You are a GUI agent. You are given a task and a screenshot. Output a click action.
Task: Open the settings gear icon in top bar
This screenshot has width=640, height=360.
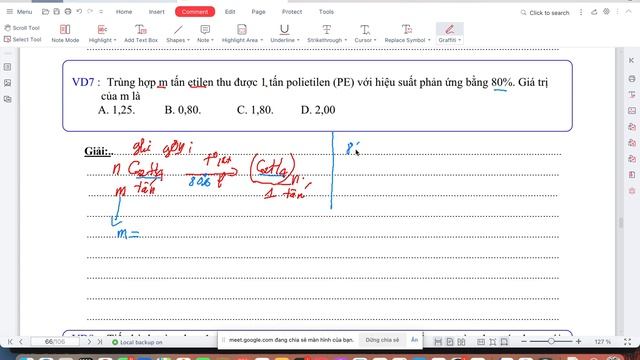tap(607, 12)
